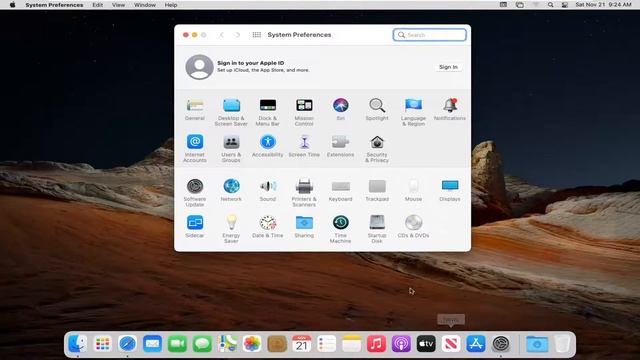Open the Edit menu
Viewport: 640px width, 360px height.
98,5
